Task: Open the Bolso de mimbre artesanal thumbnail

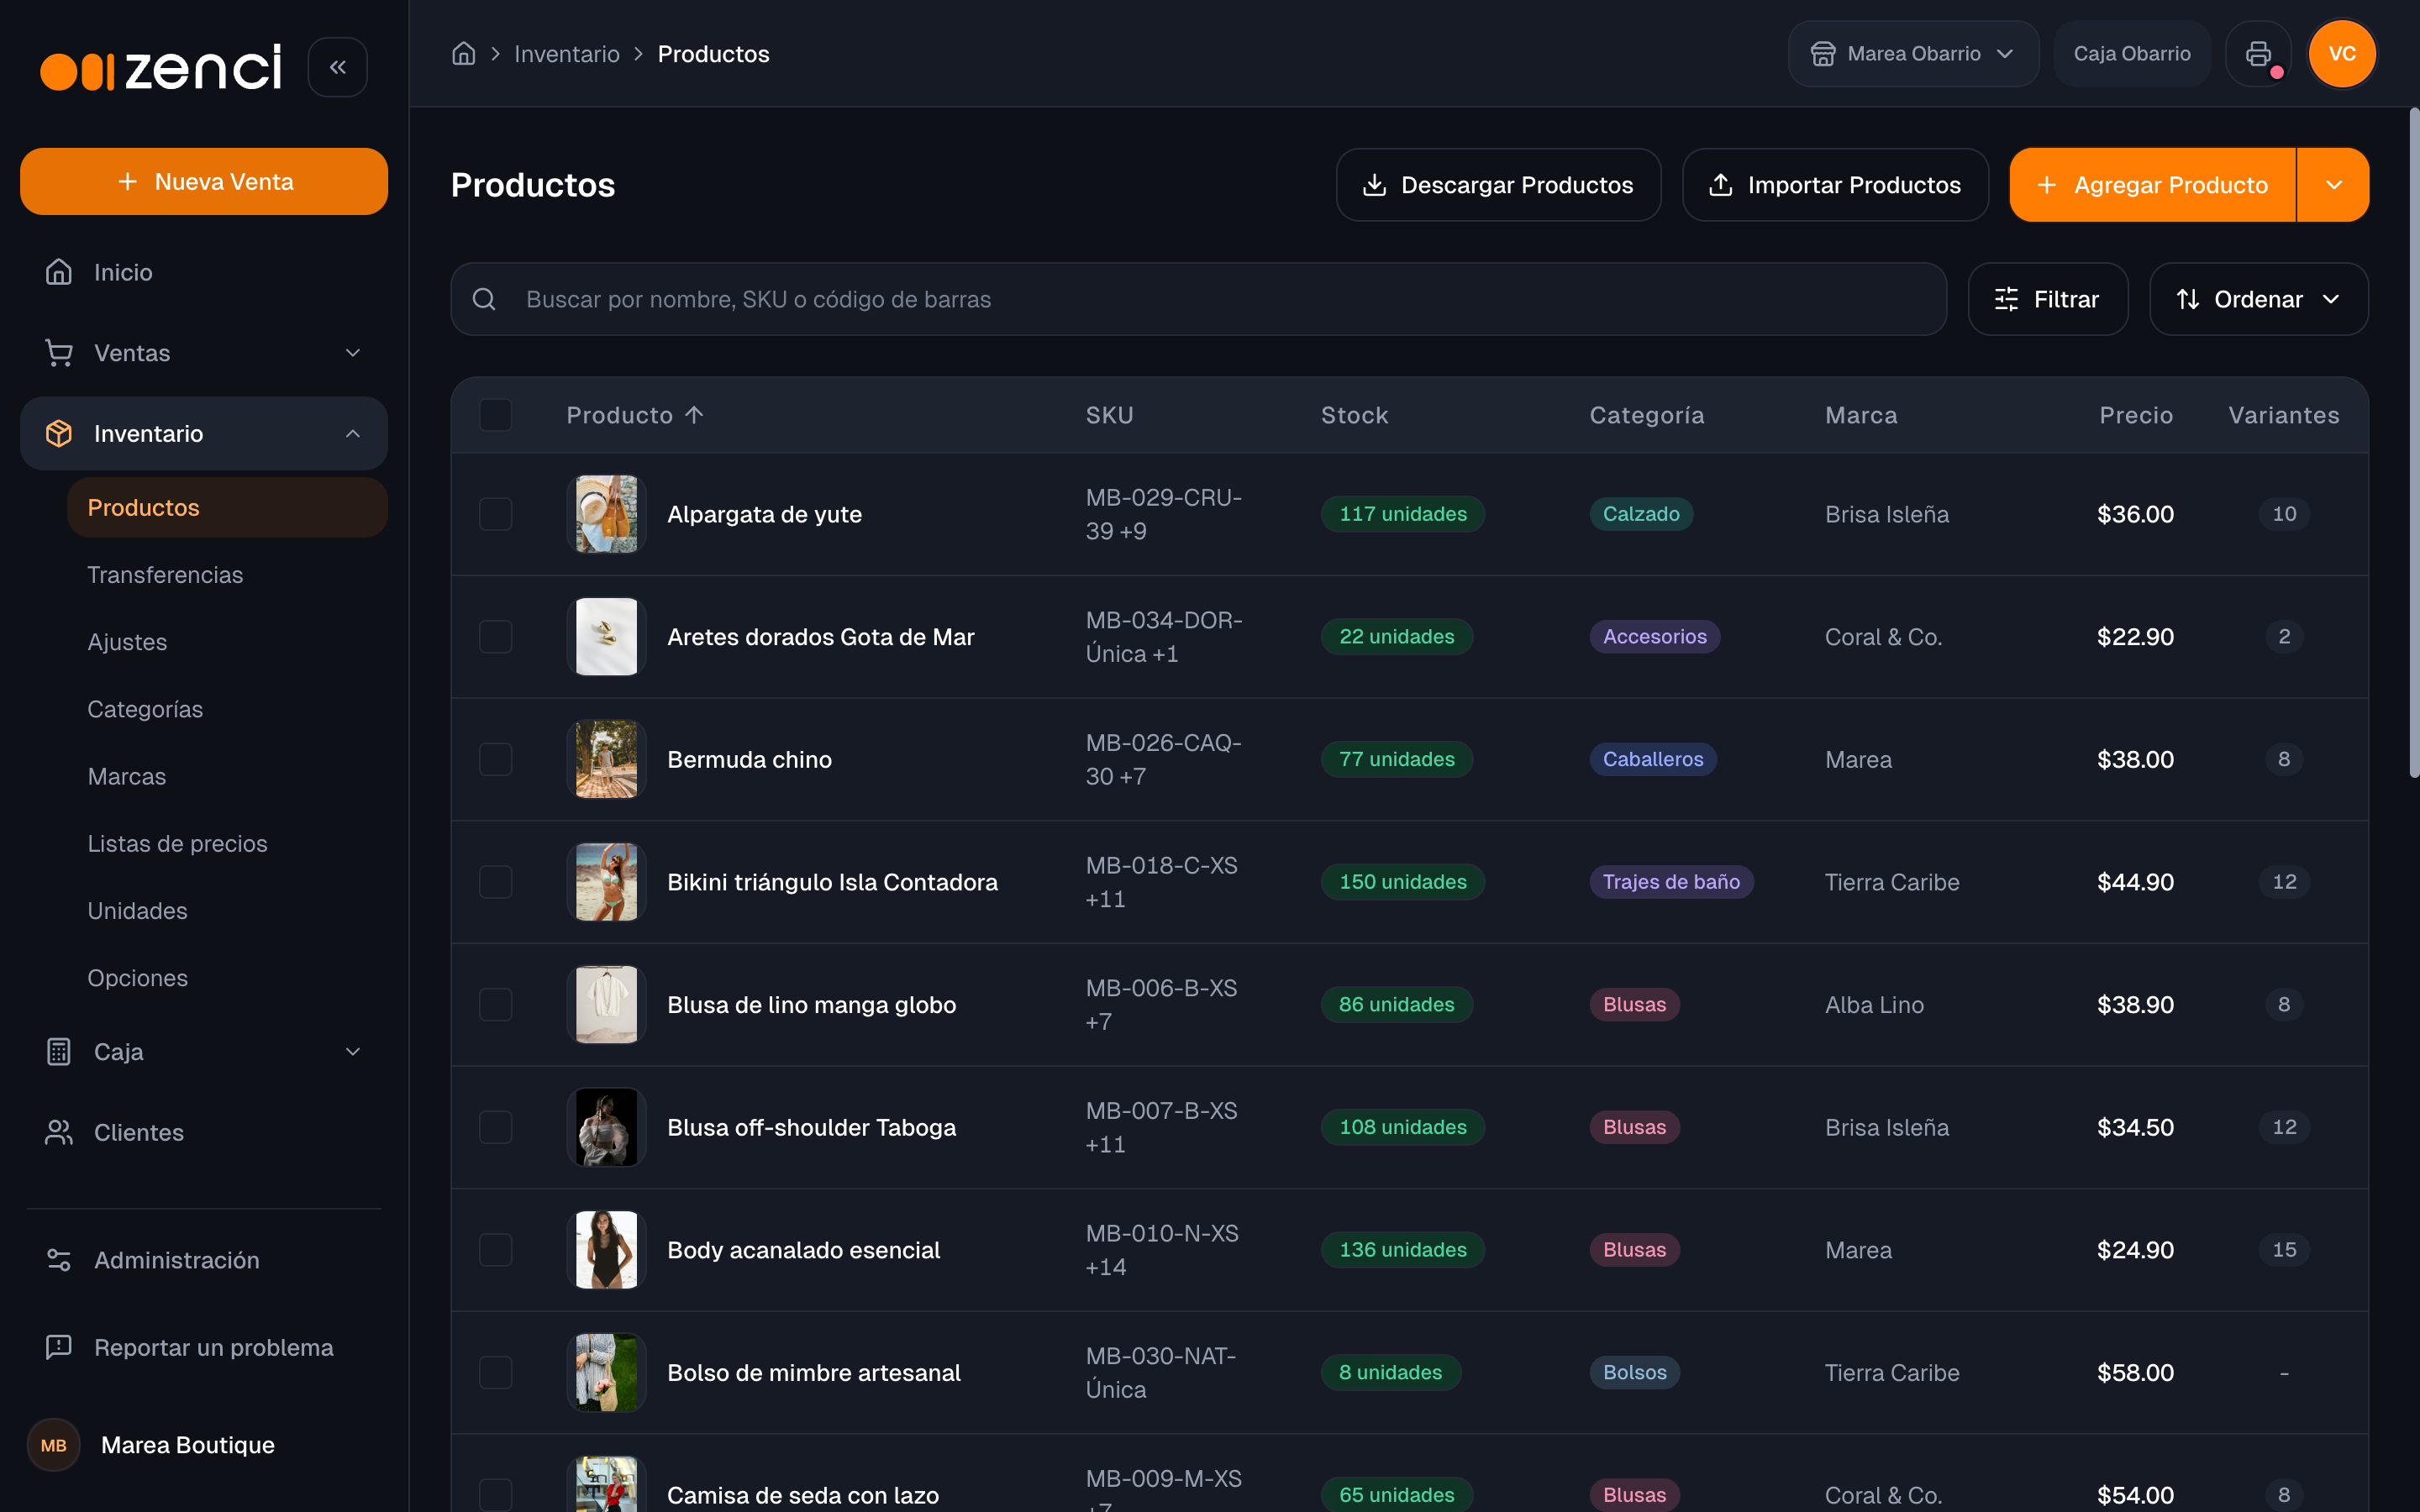Action: pos(606,1372)
